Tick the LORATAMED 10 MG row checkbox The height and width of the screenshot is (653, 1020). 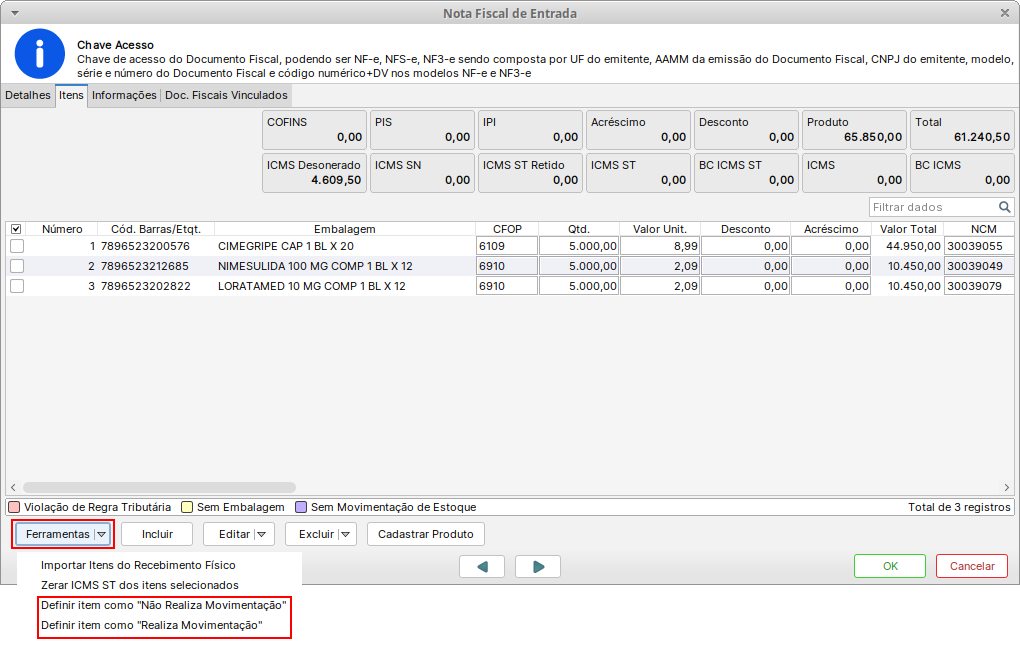(16, 286)
